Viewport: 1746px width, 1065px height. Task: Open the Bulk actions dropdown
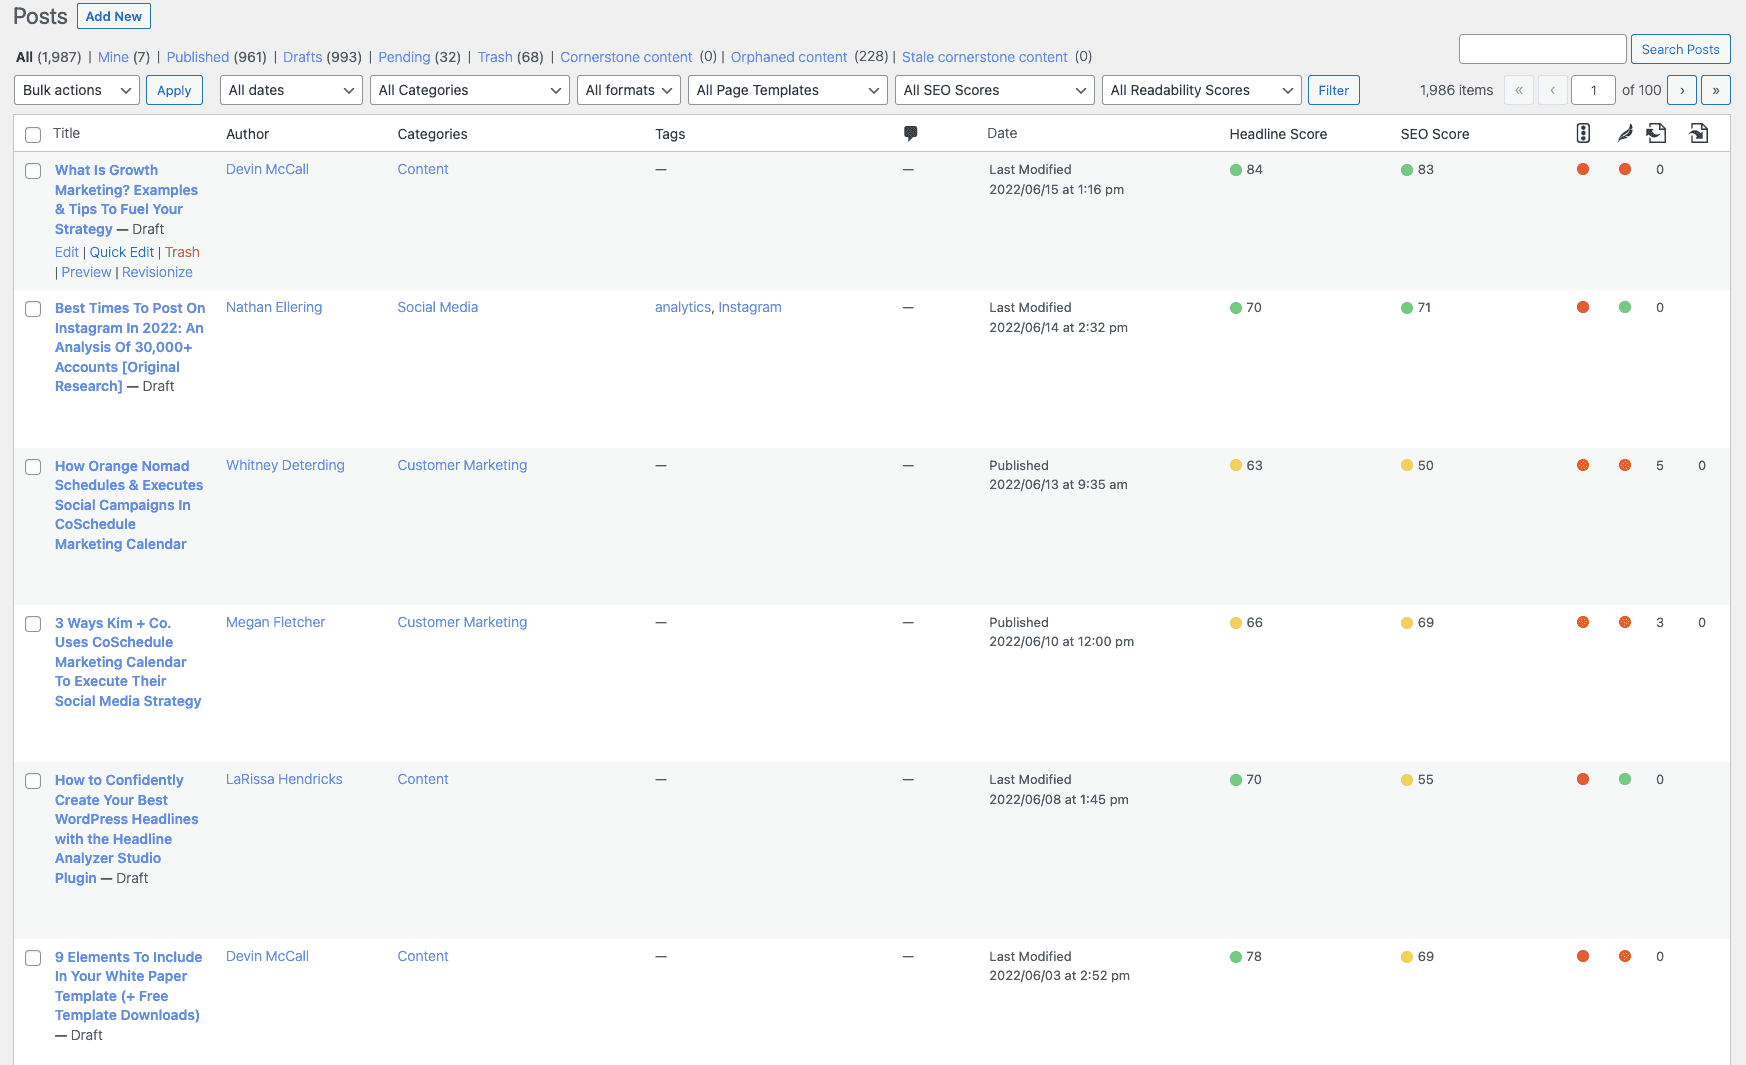point(75,89)
